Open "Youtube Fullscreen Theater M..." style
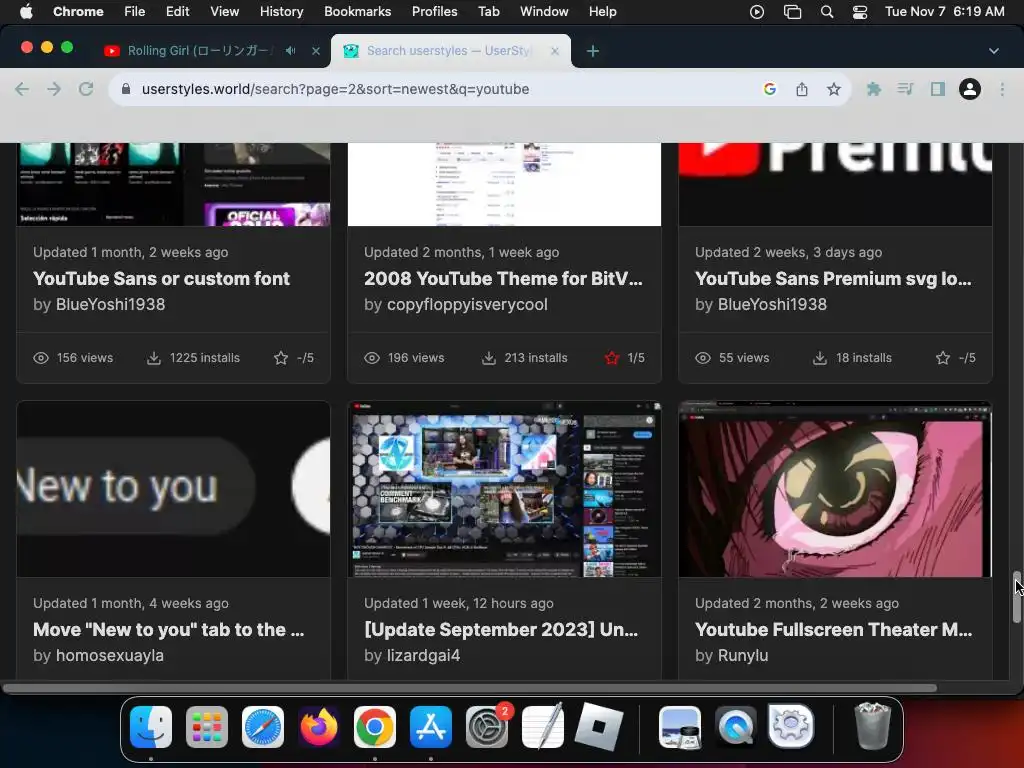 tap(833, 630)
